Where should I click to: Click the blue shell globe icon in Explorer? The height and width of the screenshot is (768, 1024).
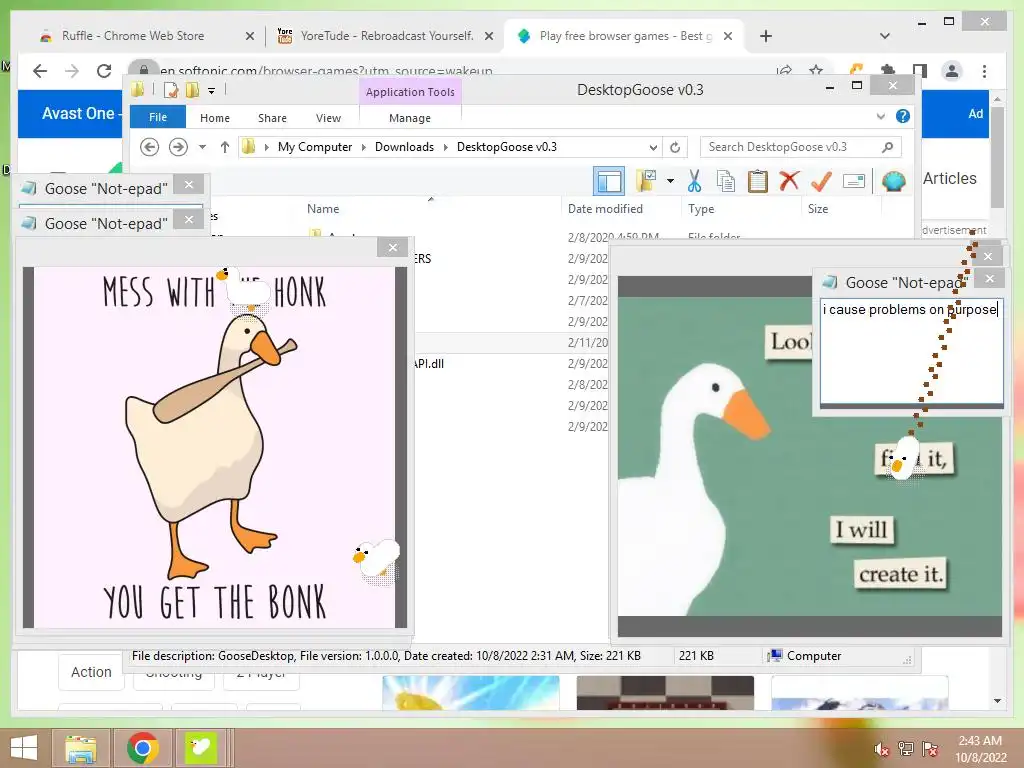pyautogui.click(x=893, y=181)
